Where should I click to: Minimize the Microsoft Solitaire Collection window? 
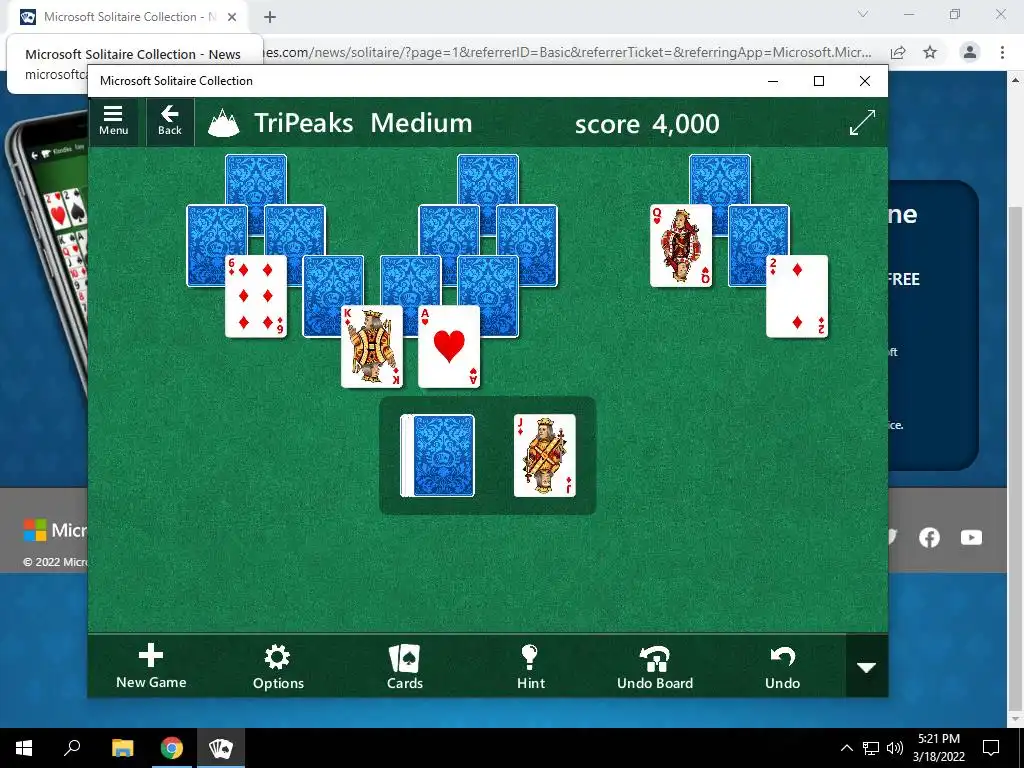coord(773,81)
